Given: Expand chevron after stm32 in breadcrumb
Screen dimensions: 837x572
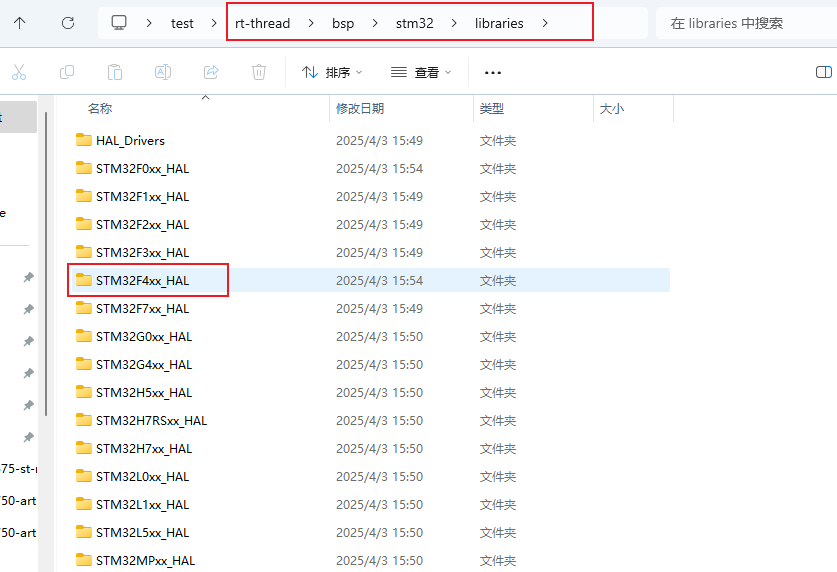Looking at the screenshot, I should [454, 23].
